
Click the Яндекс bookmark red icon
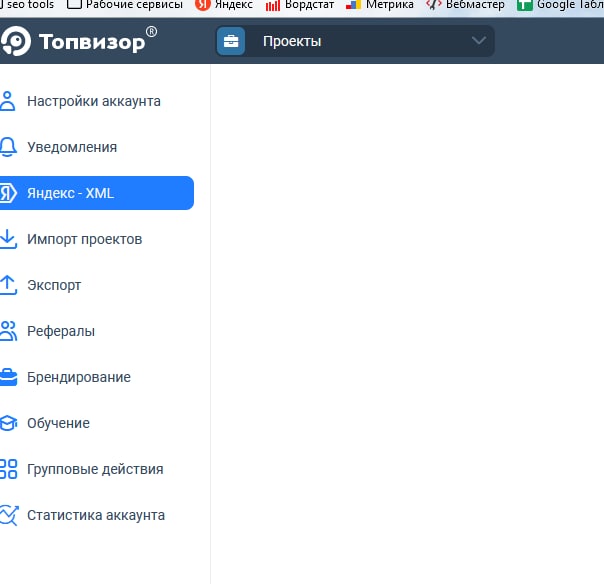pos(203,5)
